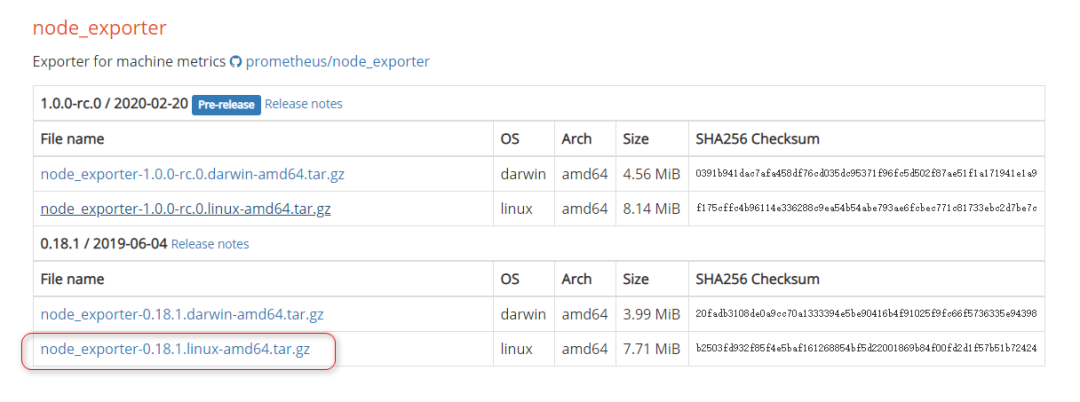Viewport: 1080px width, 402px height.
Task: Click the 7.71 MiB size cell
Action: [x=651, y=349]
